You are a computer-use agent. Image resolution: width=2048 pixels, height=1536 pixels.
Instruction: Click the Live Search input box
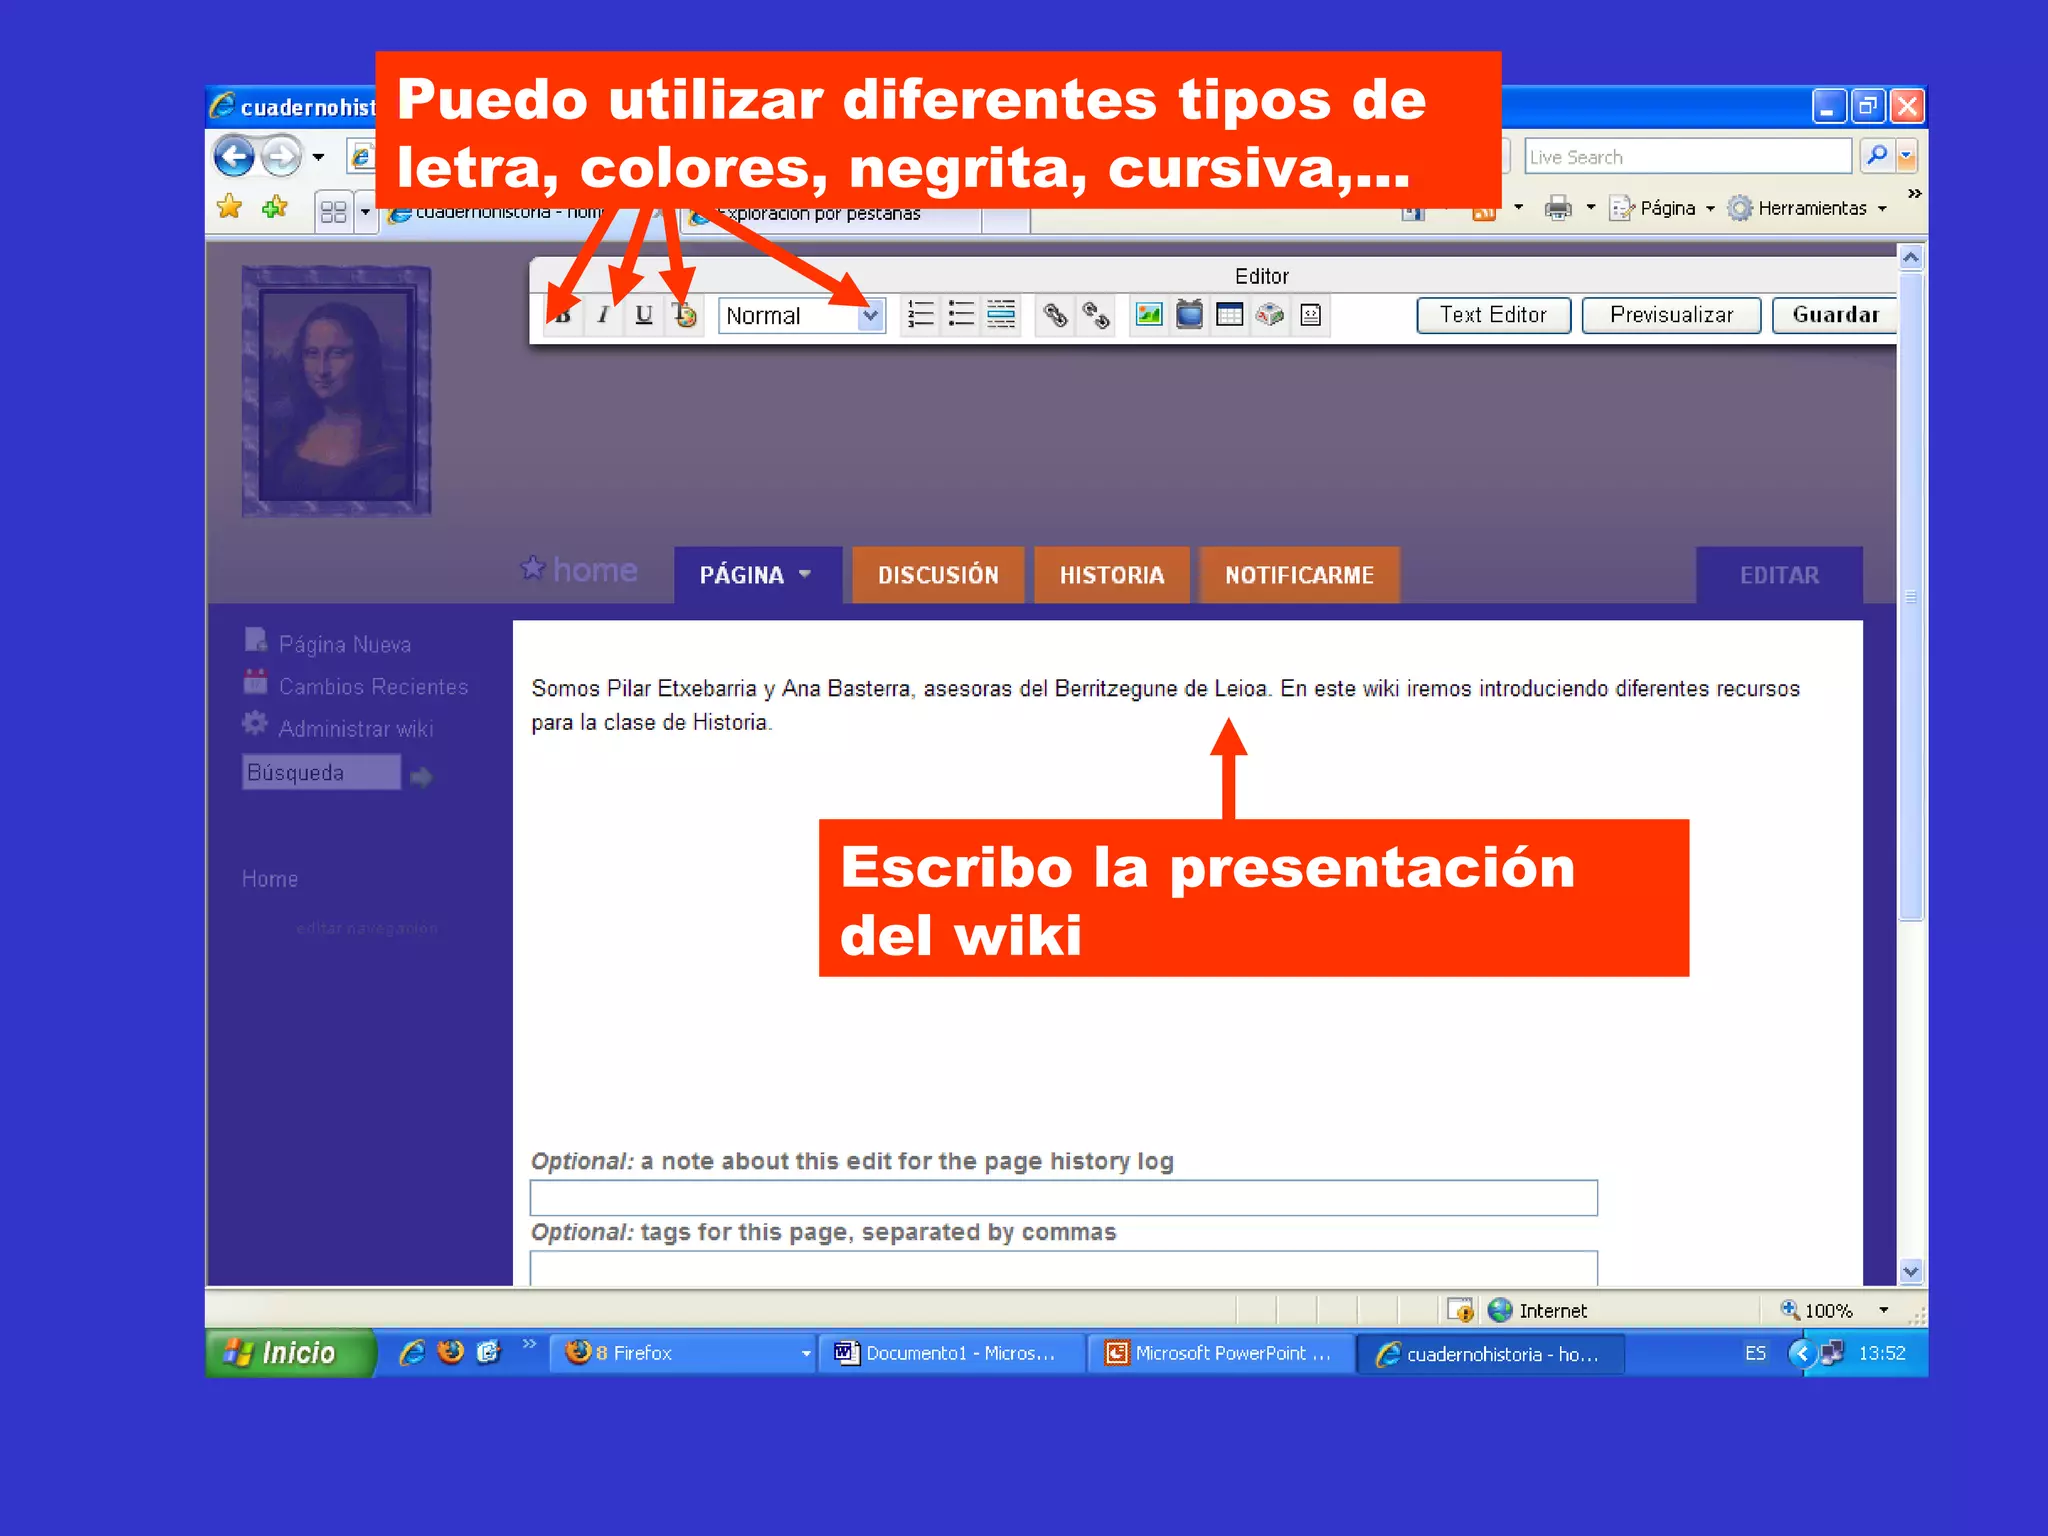coord(1688,156)
